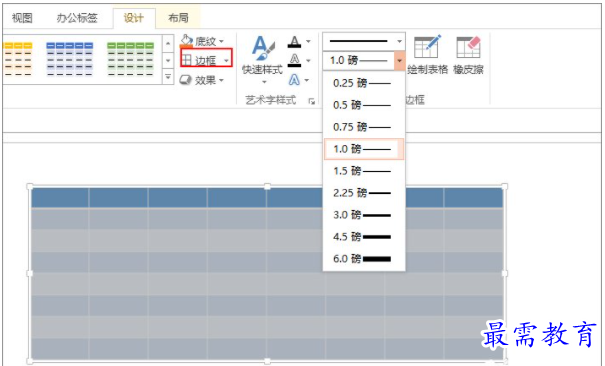Viewport: 605px width, 366px height.
Task: Move the table style gallery down one row
Action: tap(168, 61)
